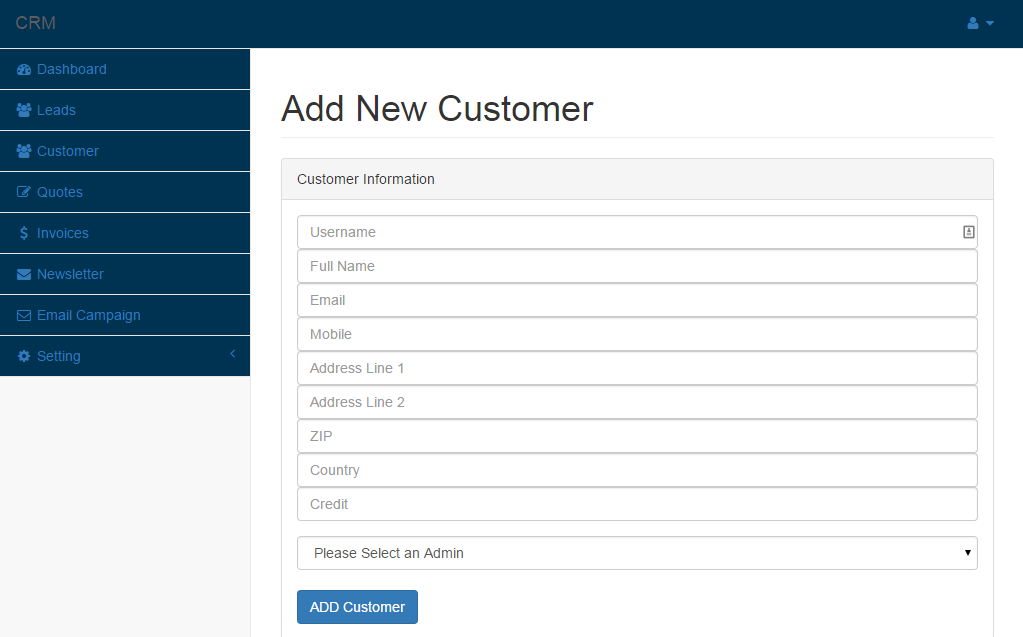The width and height of the screenshot is (1023, 637).
Task: Click the Invoices dollar sign icon
Action: click(x=23, y=232)
